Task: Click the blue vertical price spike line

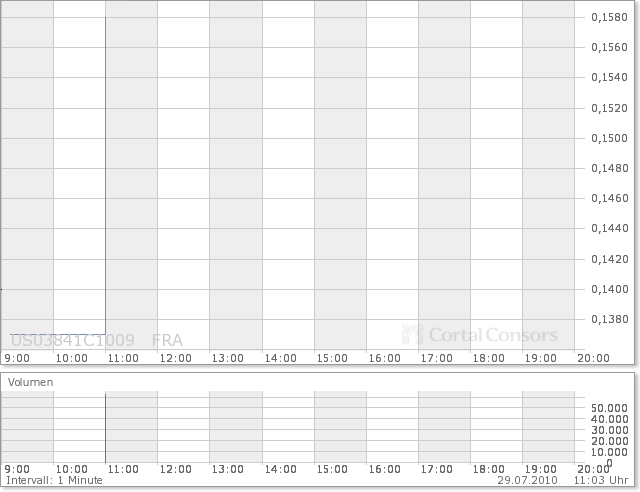Action: coord(105,176)
